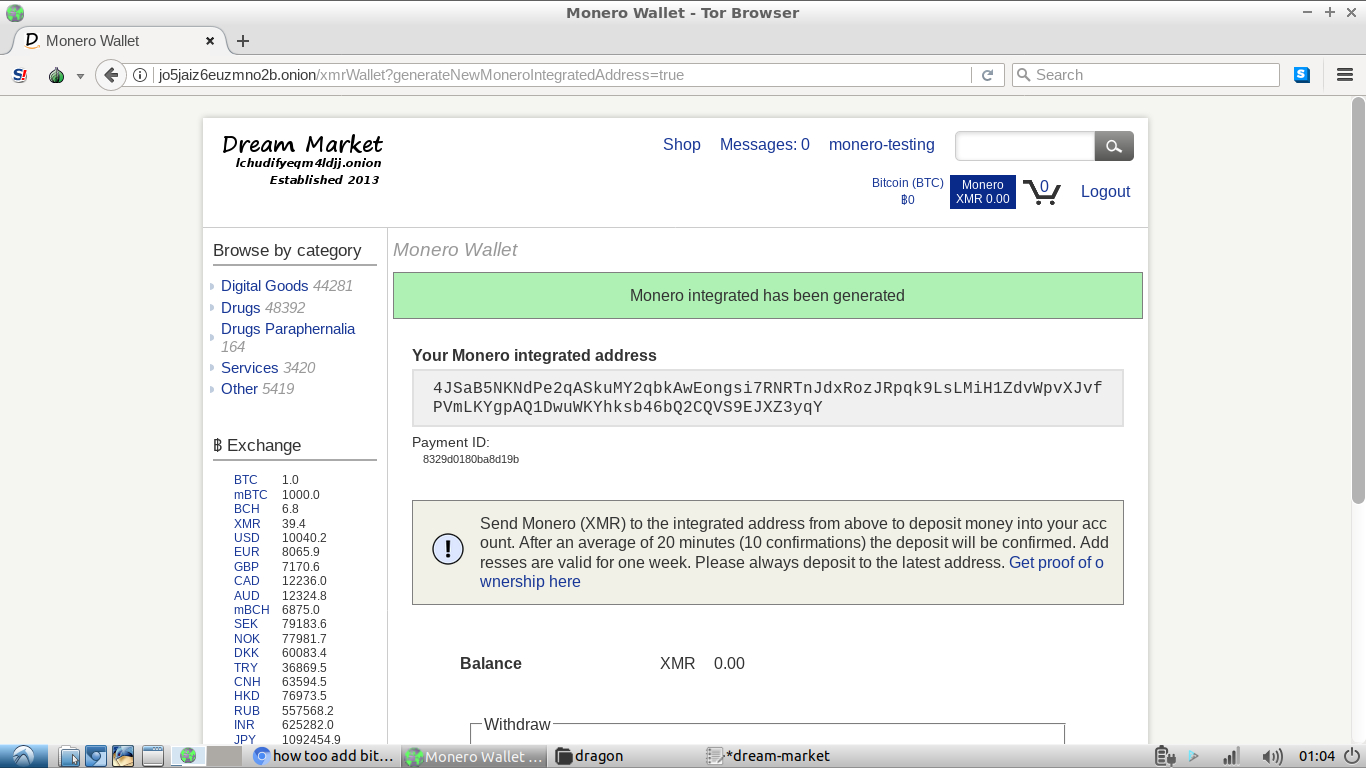The height and width of the screenshot is (768, 1366).
Task: Click the mBTC exchange rate link
Action: tap(251, 495)
